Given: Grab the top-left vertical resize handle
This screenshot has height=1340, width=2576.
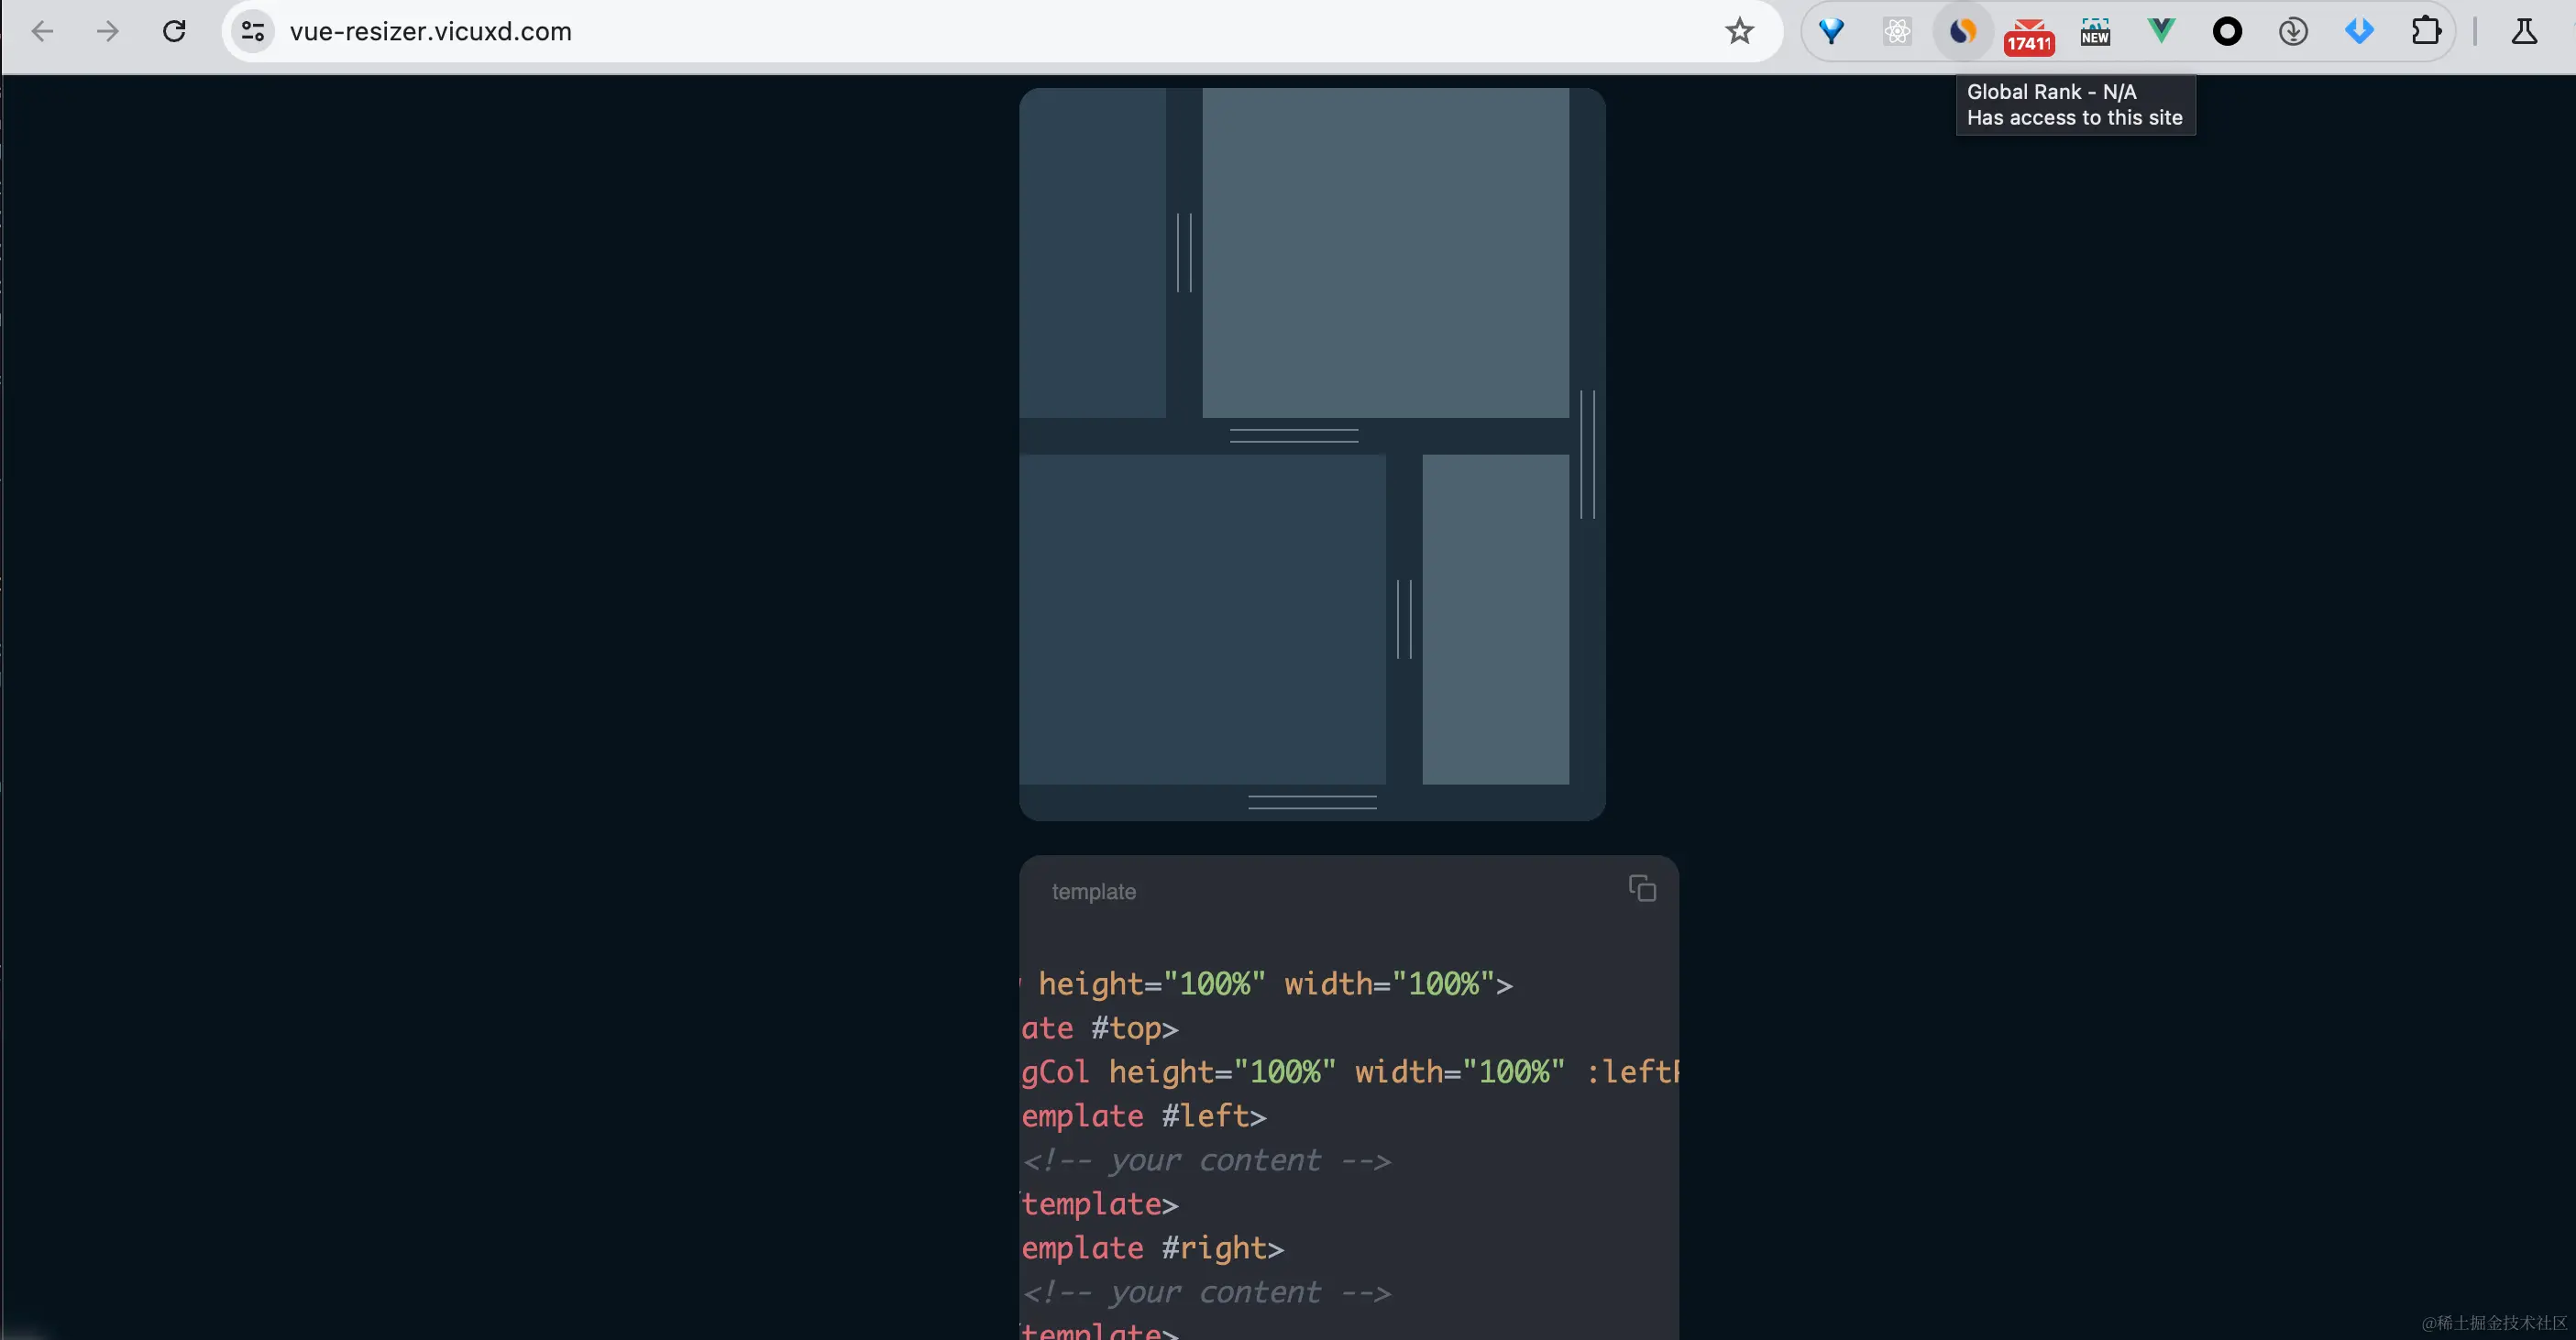Looking at the screenshot, I should coord(1184,252).
